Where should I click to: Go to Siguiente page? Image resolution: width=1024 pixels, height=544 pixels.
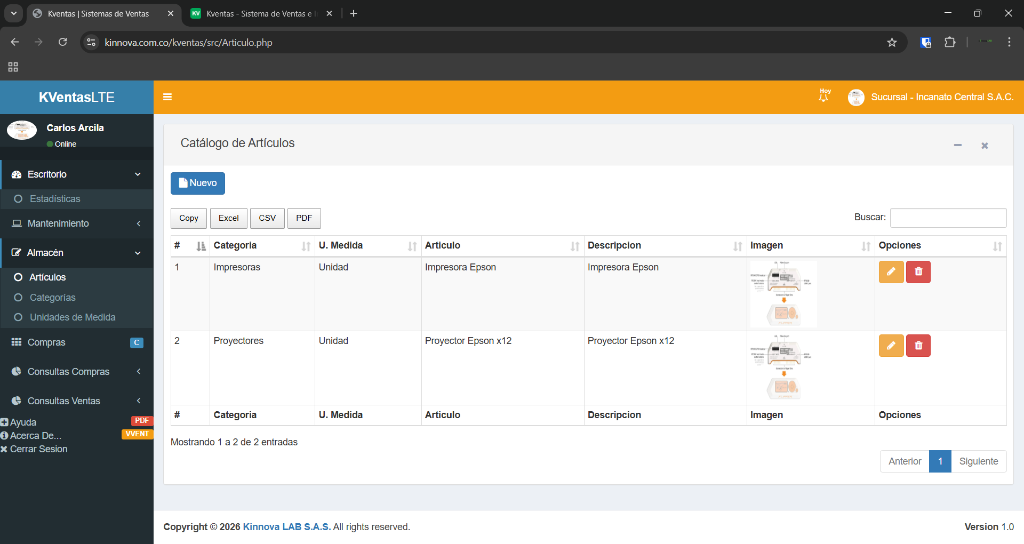pos(978,461)
